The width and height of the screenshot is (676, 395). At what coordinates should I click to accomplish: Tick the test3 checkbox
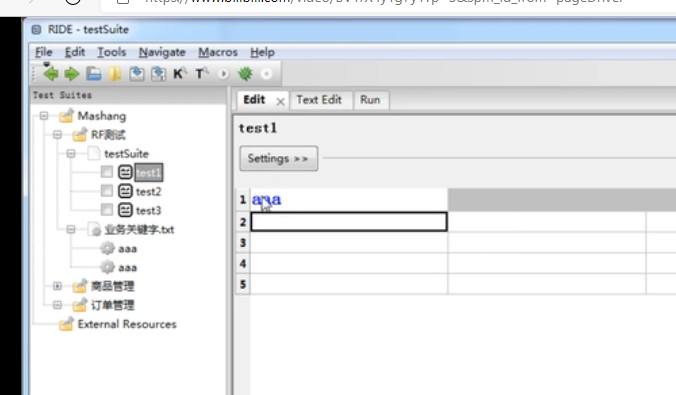pos(106,210)
